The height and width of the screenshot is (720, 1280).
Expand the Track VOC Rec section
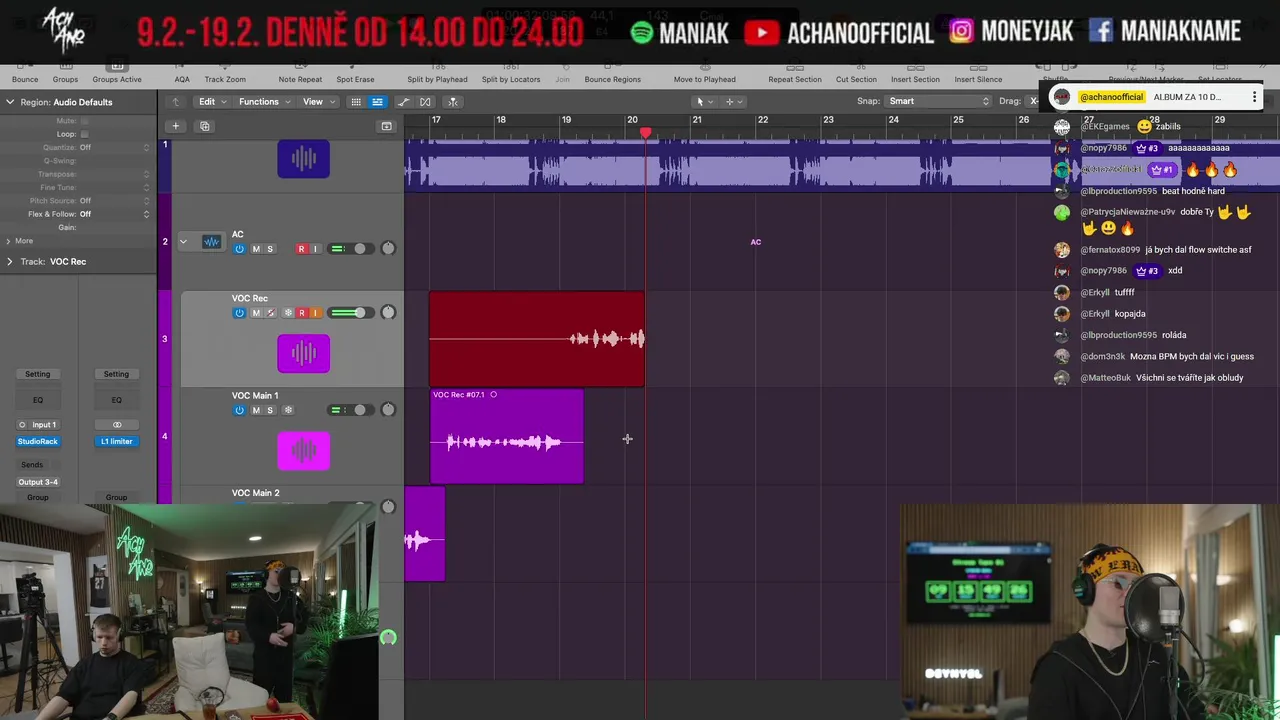coord(10,262)
